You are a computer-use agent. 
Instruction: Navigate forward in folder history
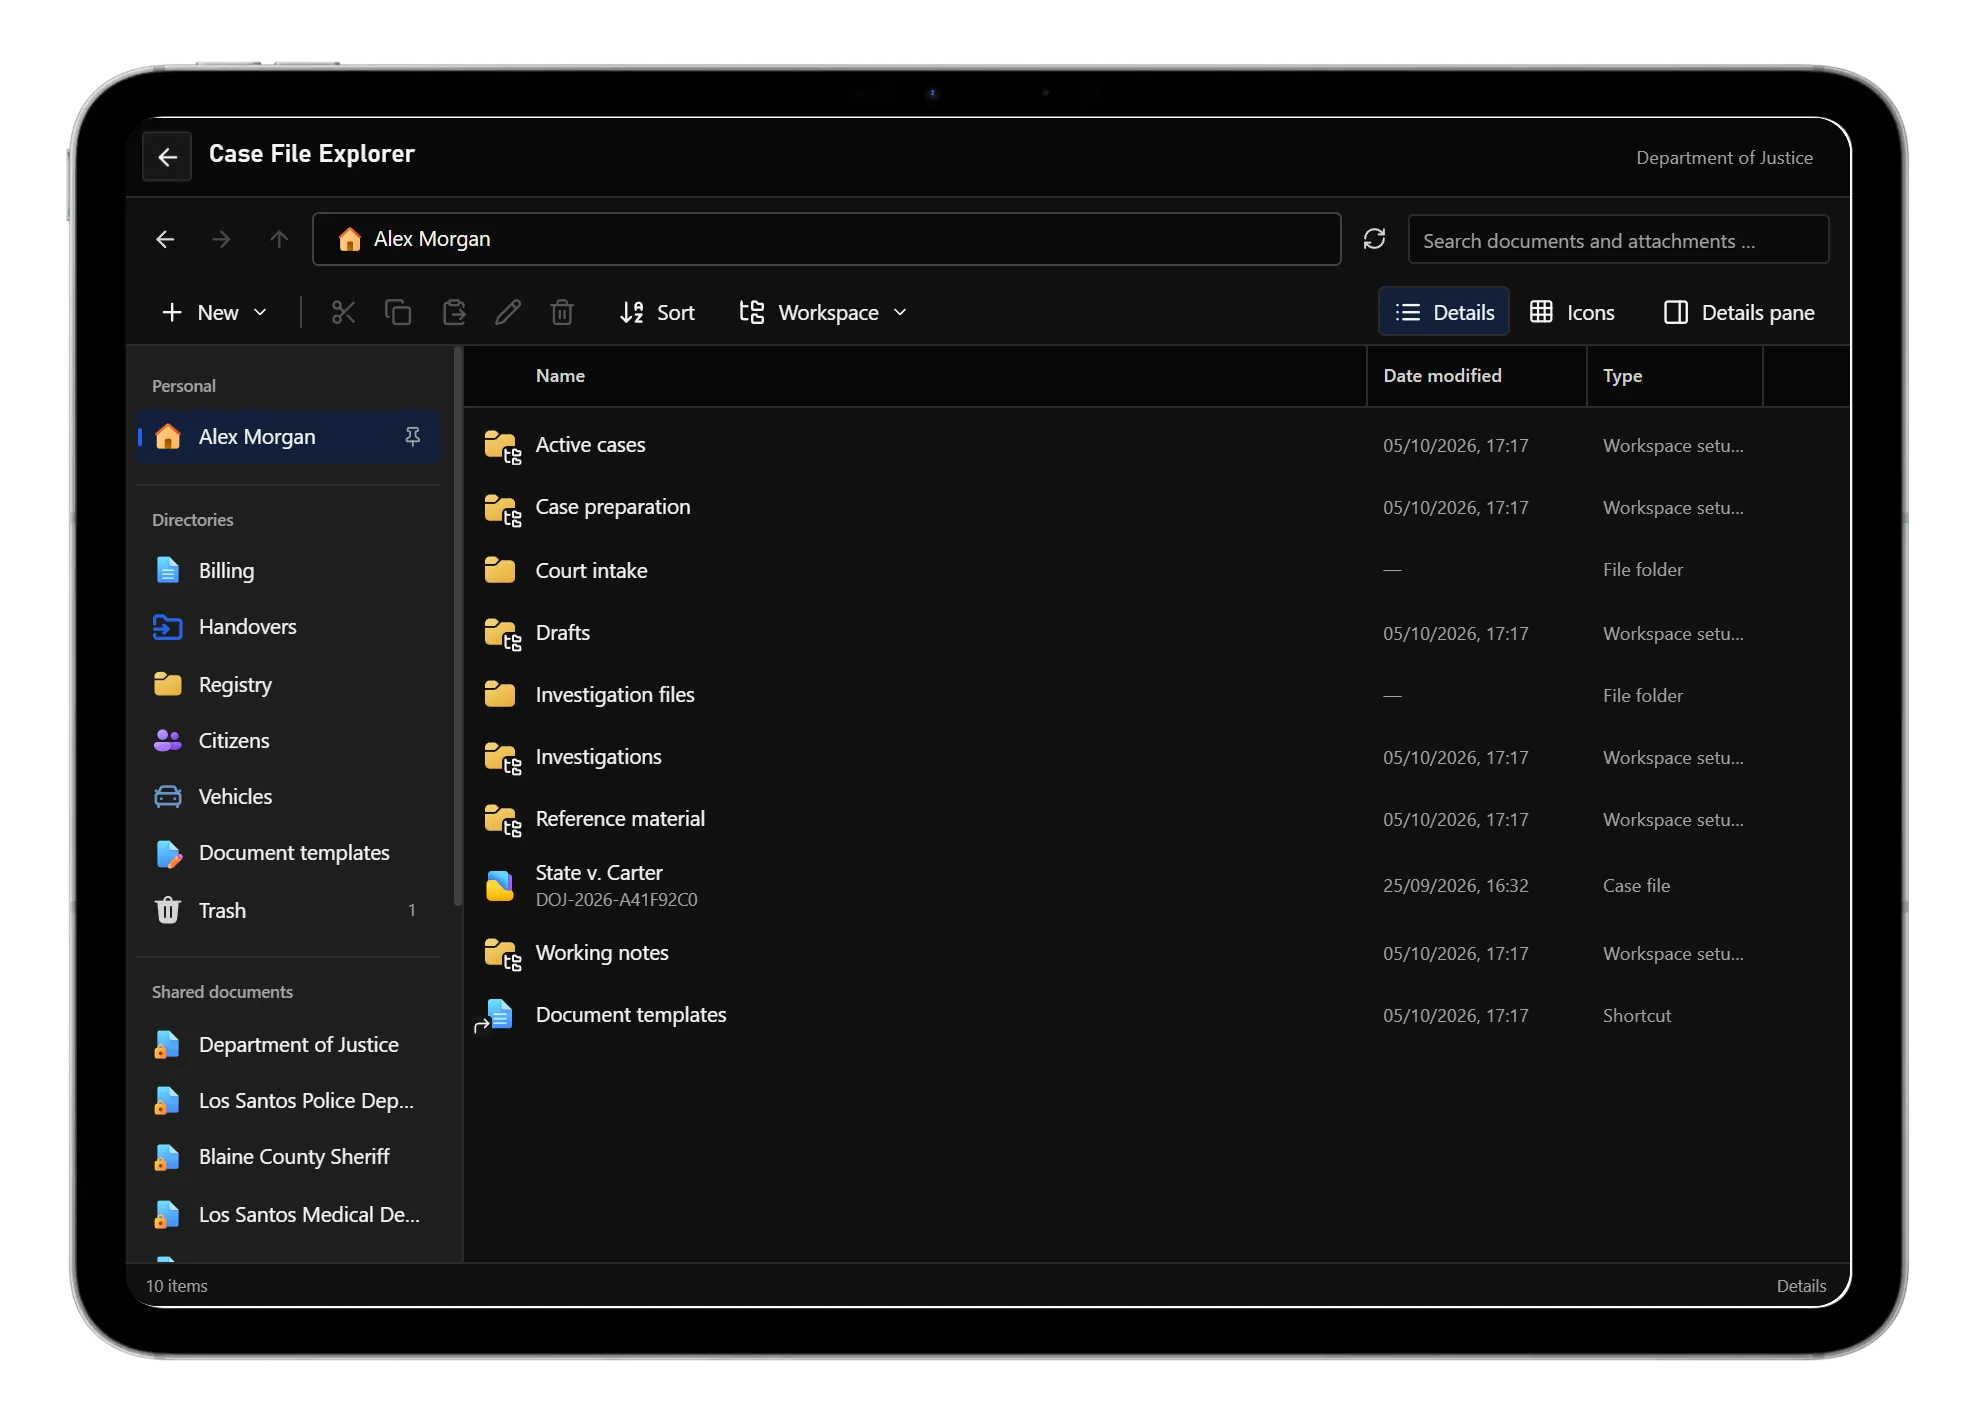(x=221, y=239)
